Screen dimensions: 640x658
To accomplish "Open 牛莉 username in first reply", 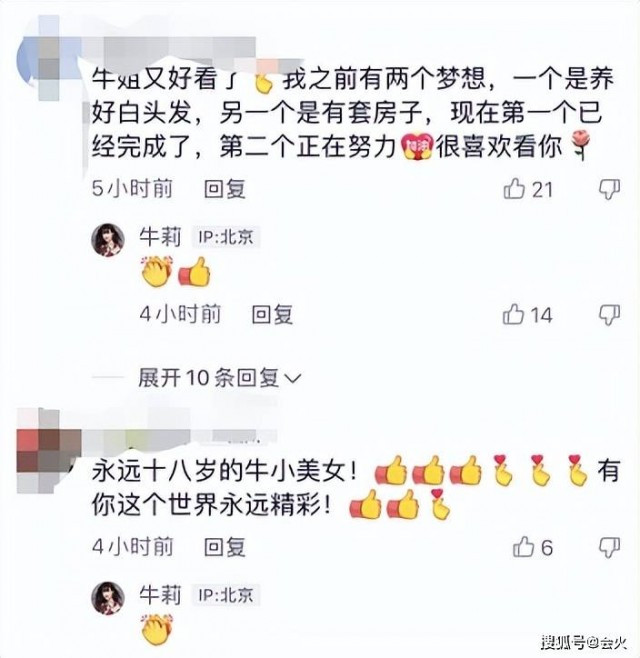I will click(160, 237).
